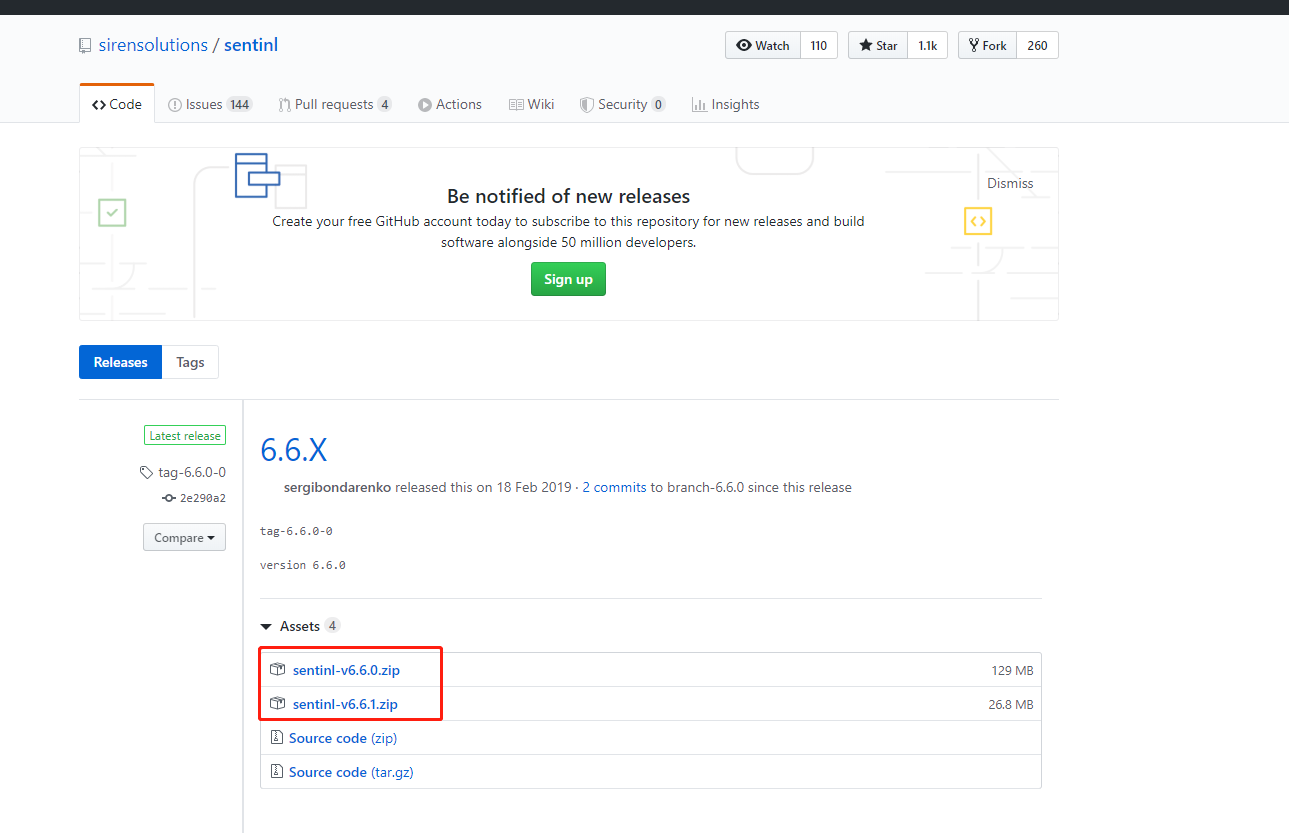
Task: Click the 144 issues counter
Action: [x=239, y=104]
